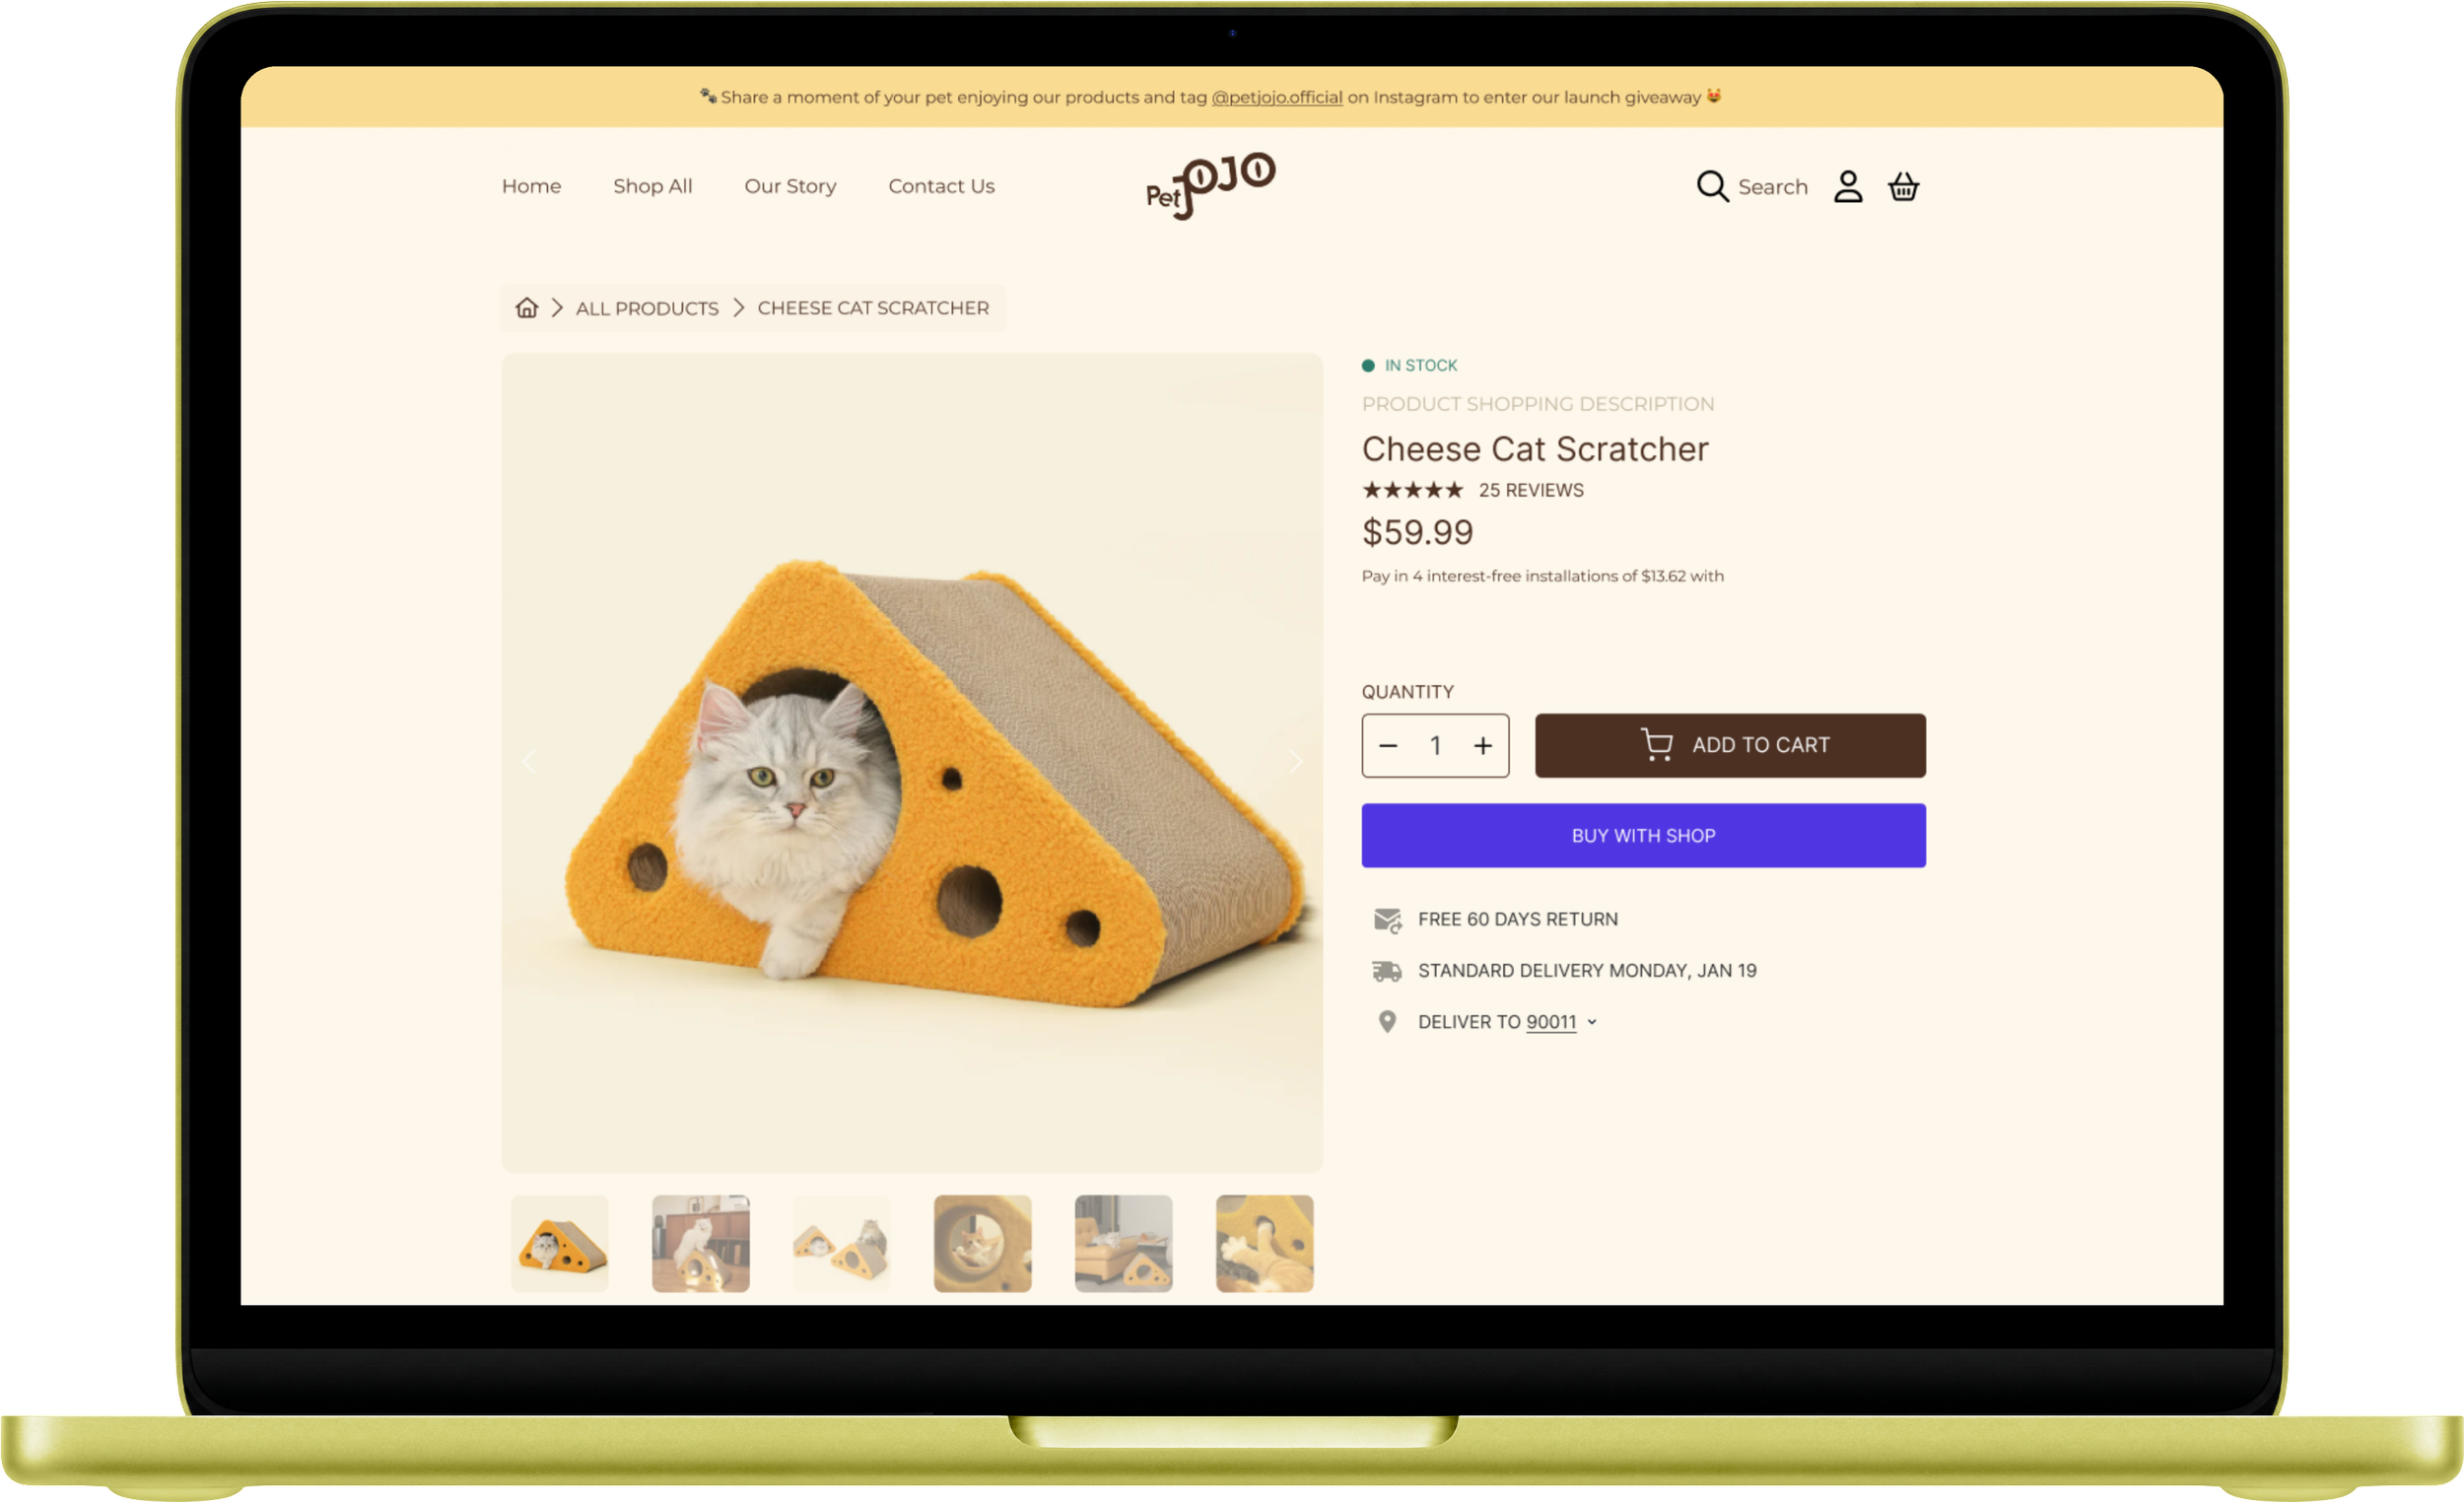Open the @petjojo.official Instagram link
2464x1502 pixels.
click(x=1277, y=97)
